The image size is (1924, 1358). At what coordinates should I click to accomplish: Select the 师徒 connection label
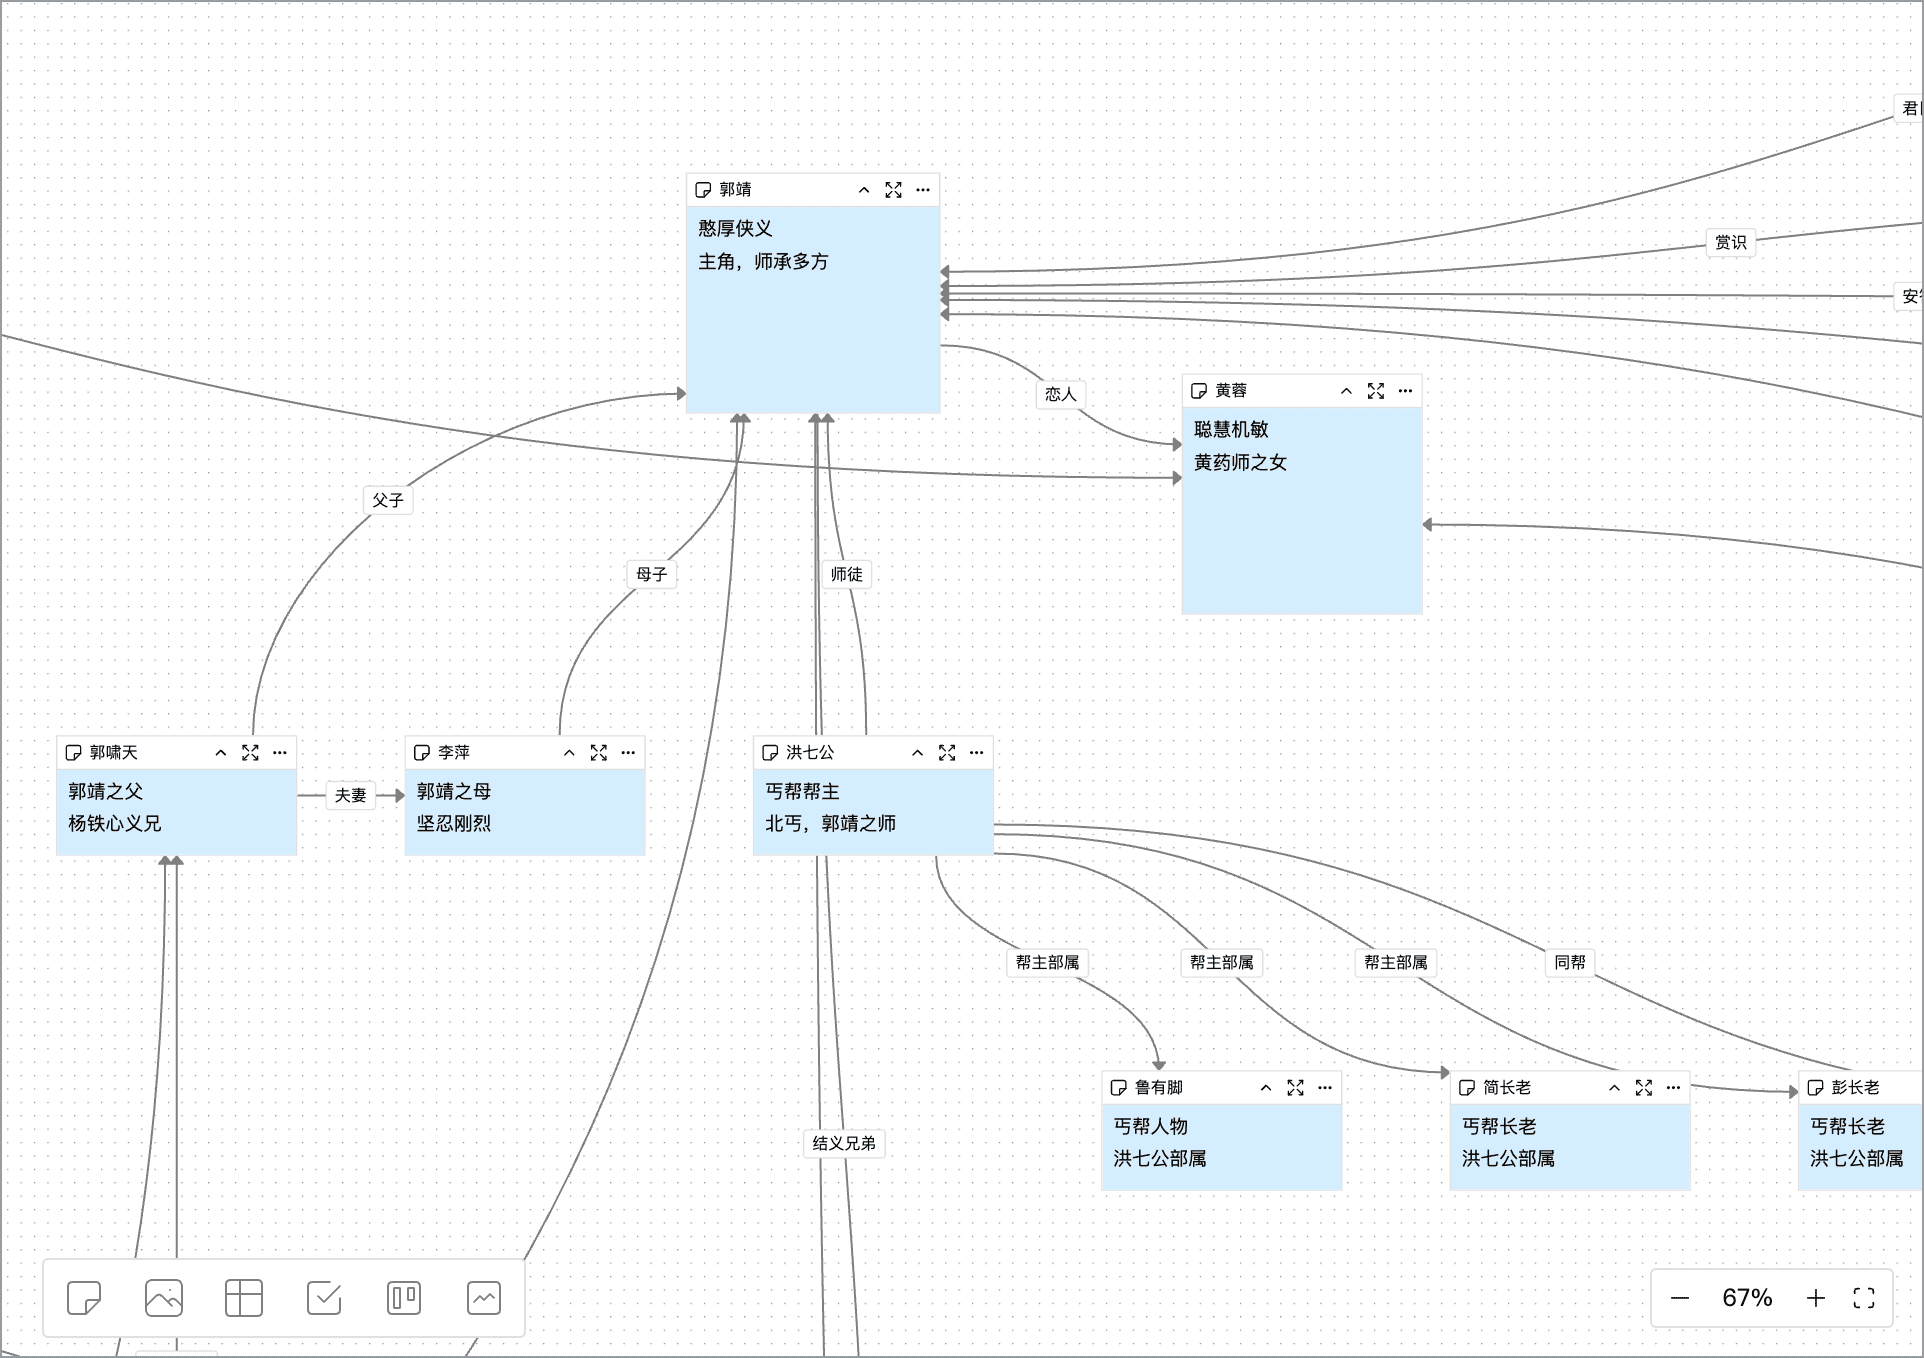click(847, 574)
